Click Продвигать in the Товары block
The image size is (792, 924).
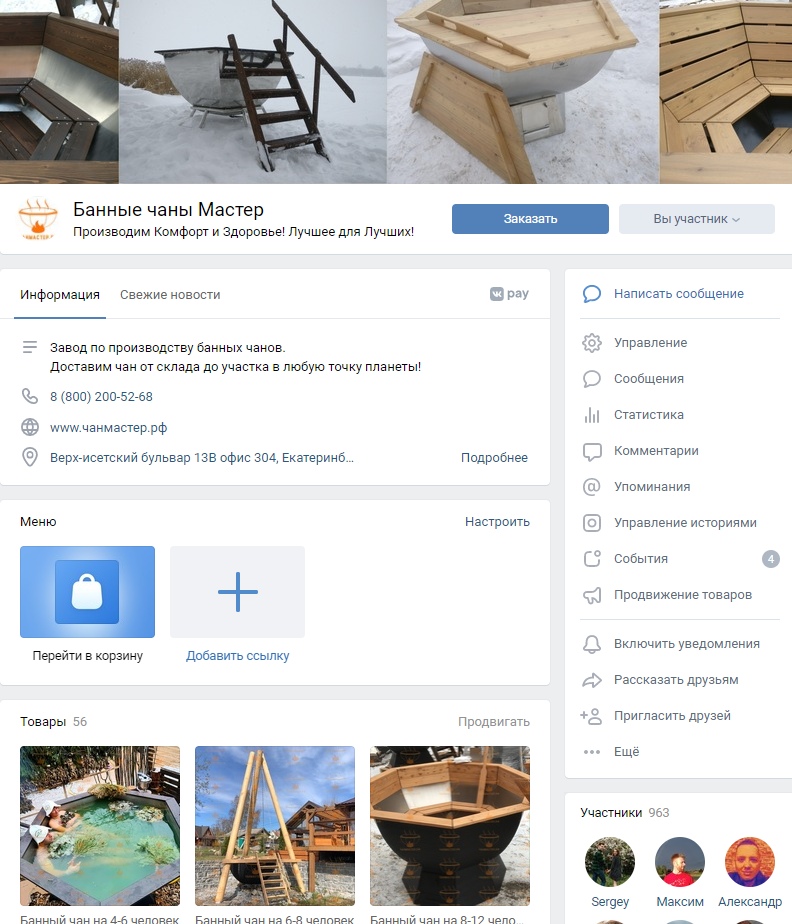(x=494, y=721)
